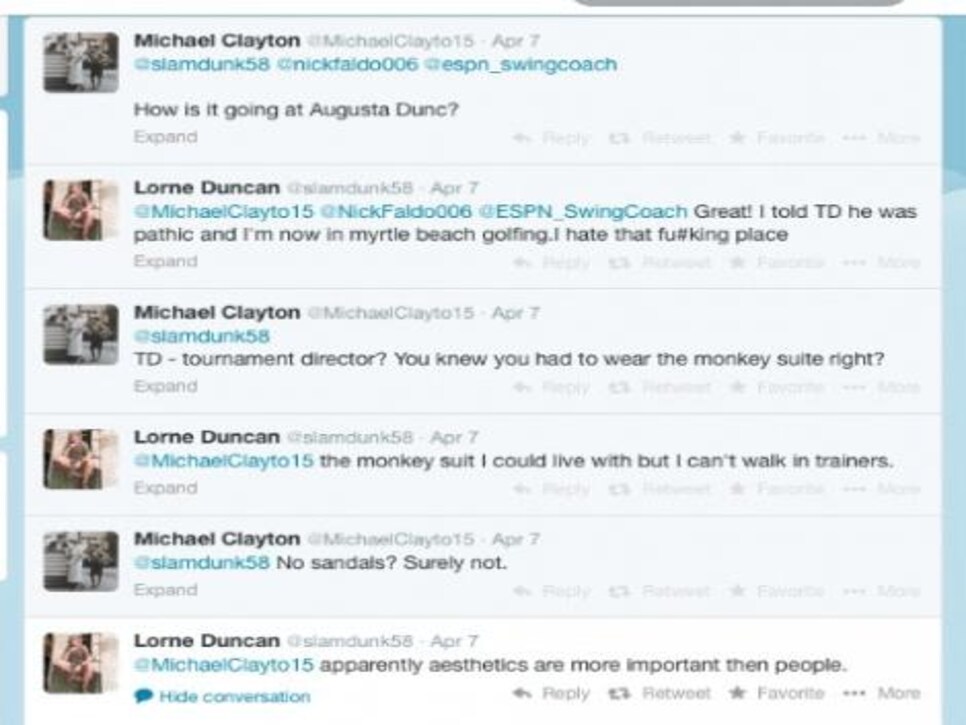966x725 pixels.
Task: Open @ESPN_SwingCoach mention in Lorne's reply
Action: tap(583, 211)
